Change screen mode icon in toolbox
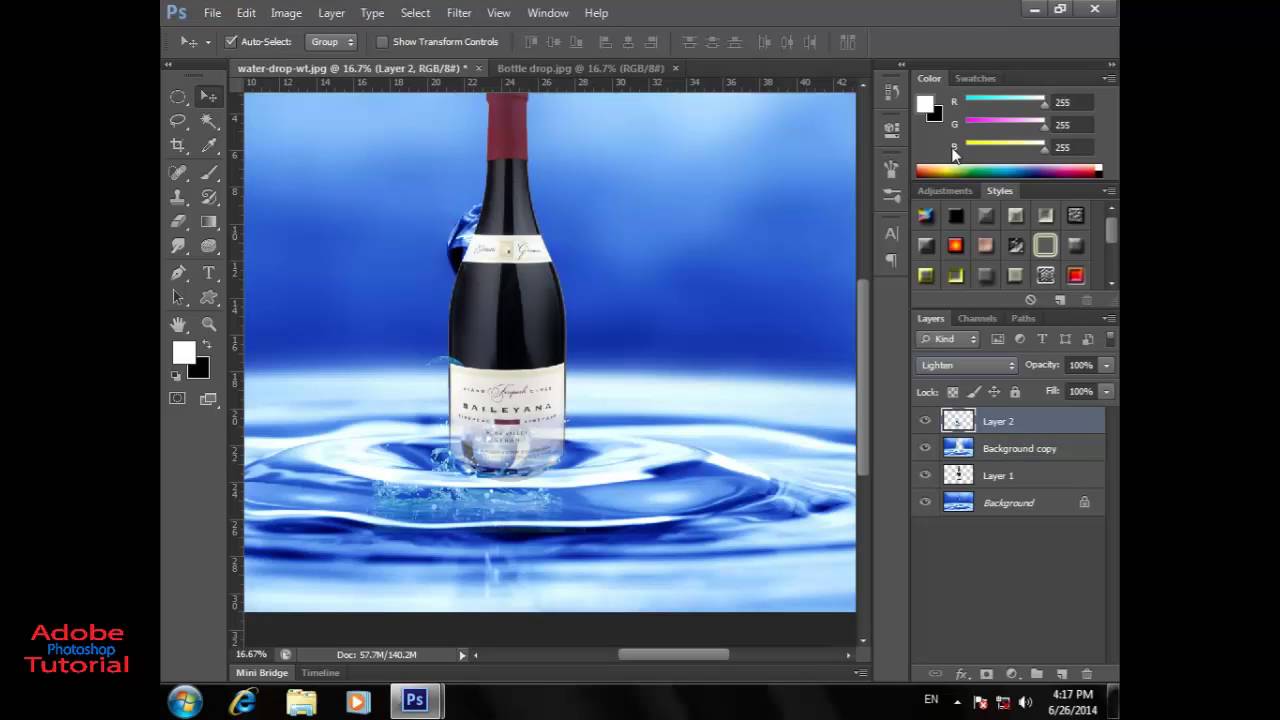Image resolution: width=1280 pixels, height=720 pixels. point(209,399)
